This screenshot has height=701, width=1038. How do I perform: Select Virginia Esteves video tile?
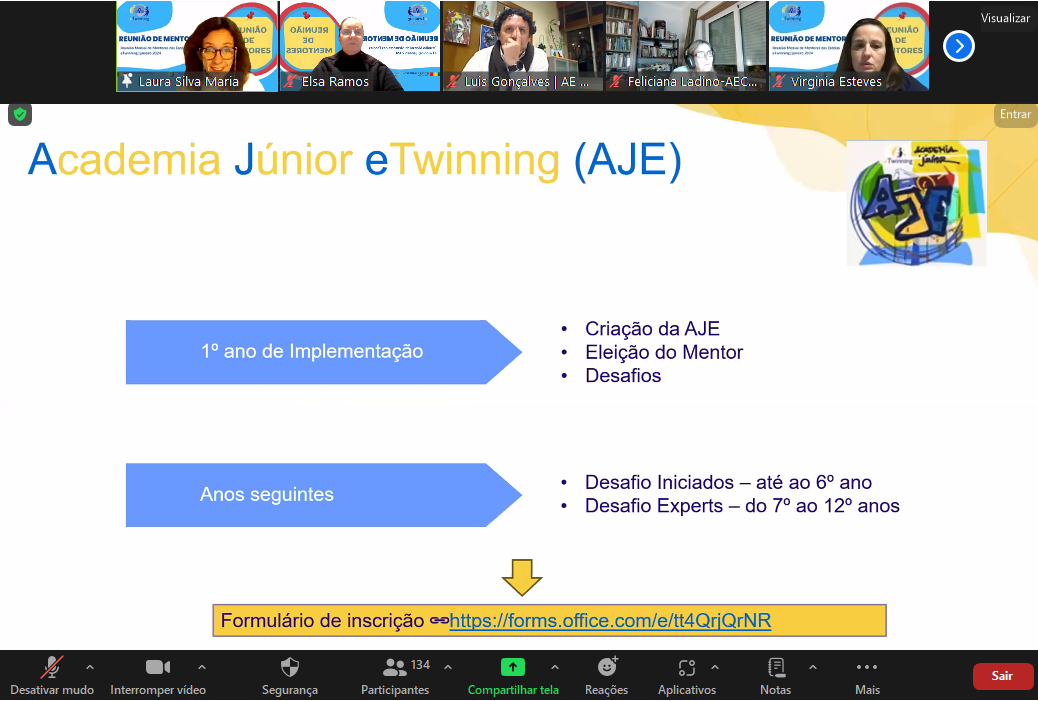point(849,46)
